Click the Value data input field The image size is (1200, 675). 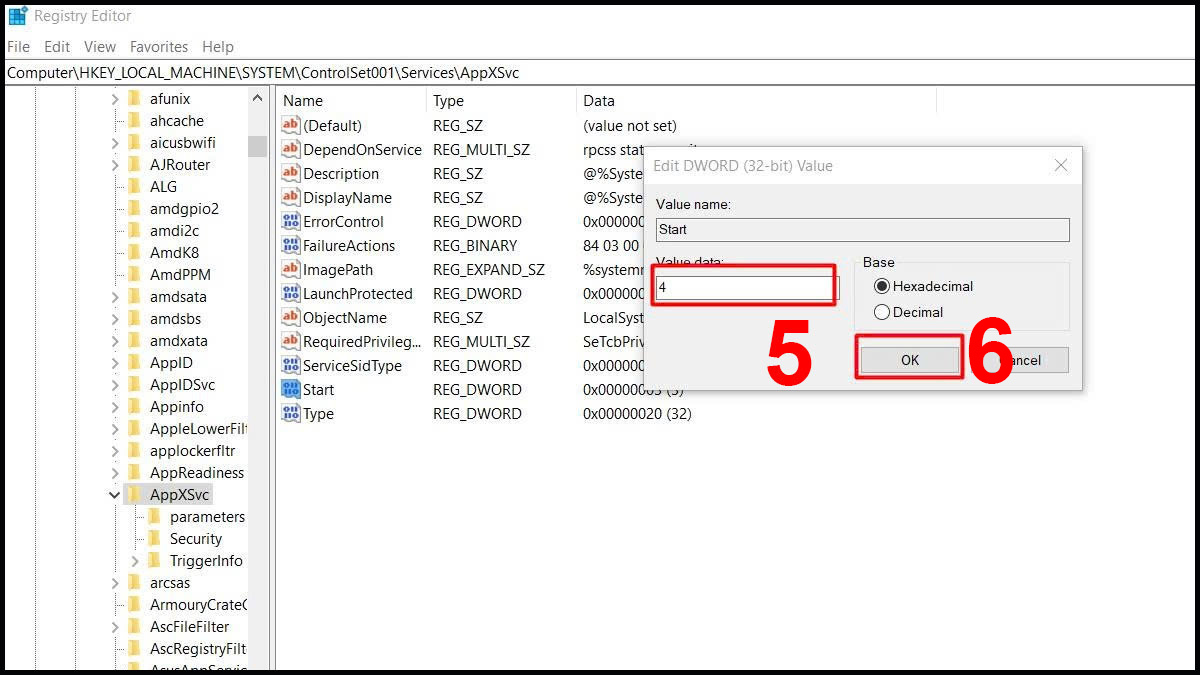[745, 289]
